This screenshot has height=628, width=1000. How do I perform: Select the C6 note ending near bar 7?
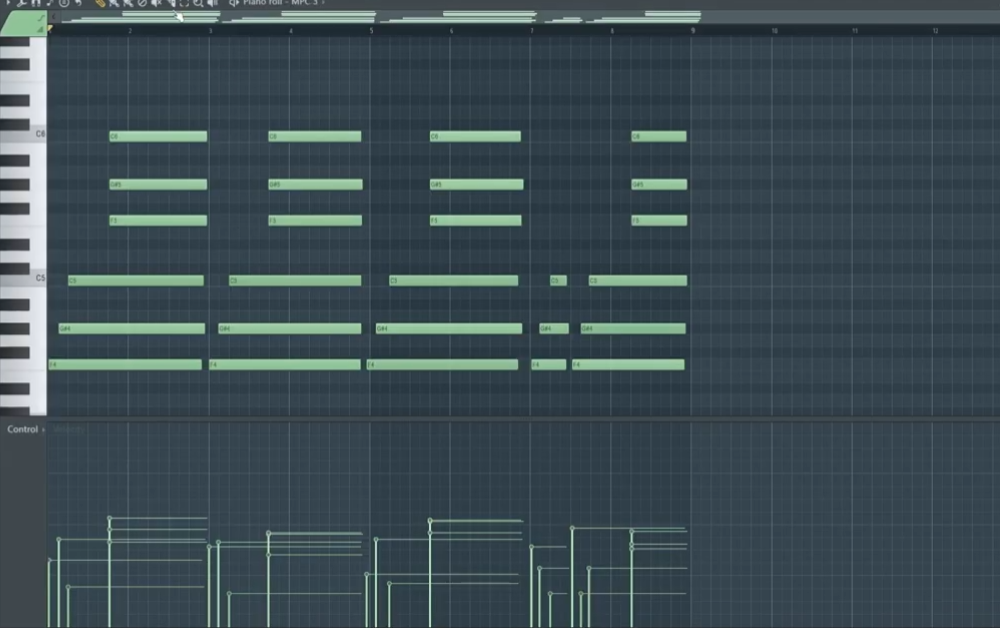pos(475,136)
